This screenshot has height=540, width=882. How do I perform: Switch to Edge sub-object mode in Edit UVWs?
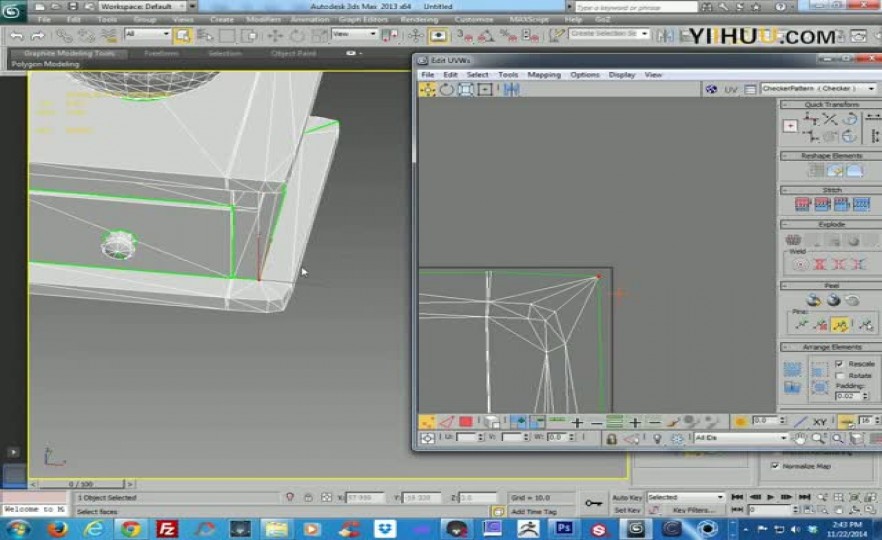(446, 422)
